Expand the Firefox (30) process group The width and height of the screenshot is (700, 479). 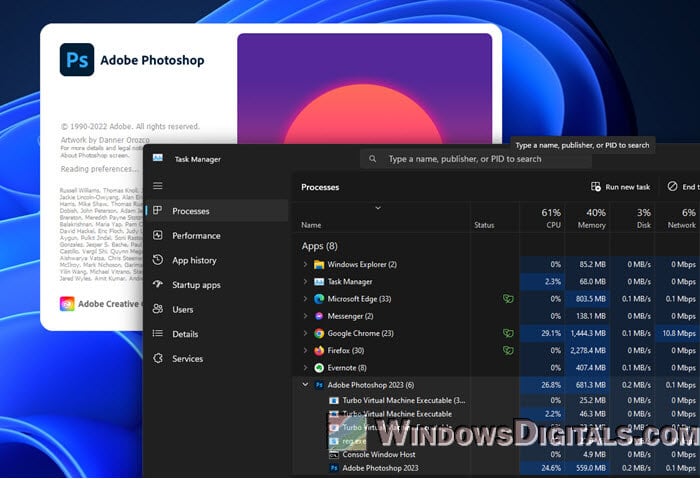pyautogui.click(x=305, y=350)
